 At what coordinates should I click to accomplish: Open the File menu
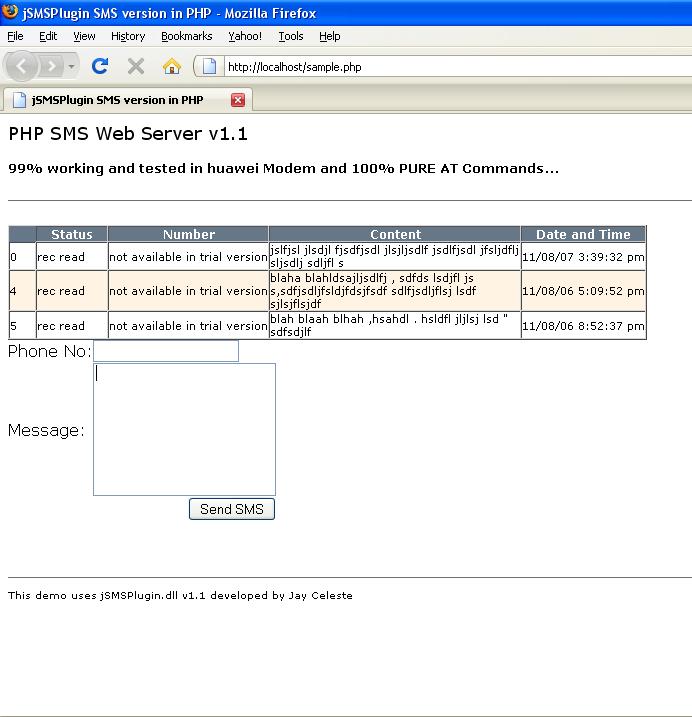tap(15, 36)
